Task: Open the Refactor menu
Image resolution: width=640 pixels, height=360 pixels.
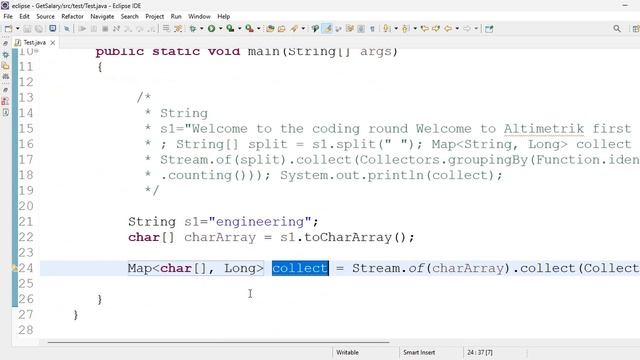Action: tap(72, 16)
